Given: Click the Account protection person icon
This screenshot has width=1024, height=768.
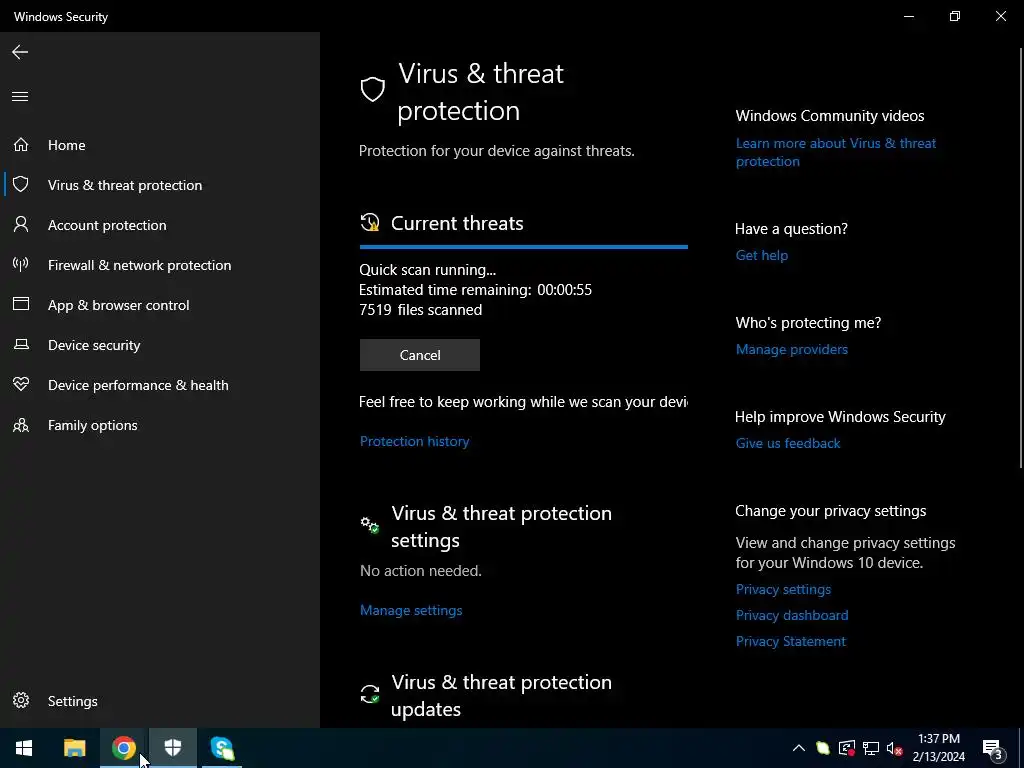Looking at the screenshot, I should [x=21, y=225].
